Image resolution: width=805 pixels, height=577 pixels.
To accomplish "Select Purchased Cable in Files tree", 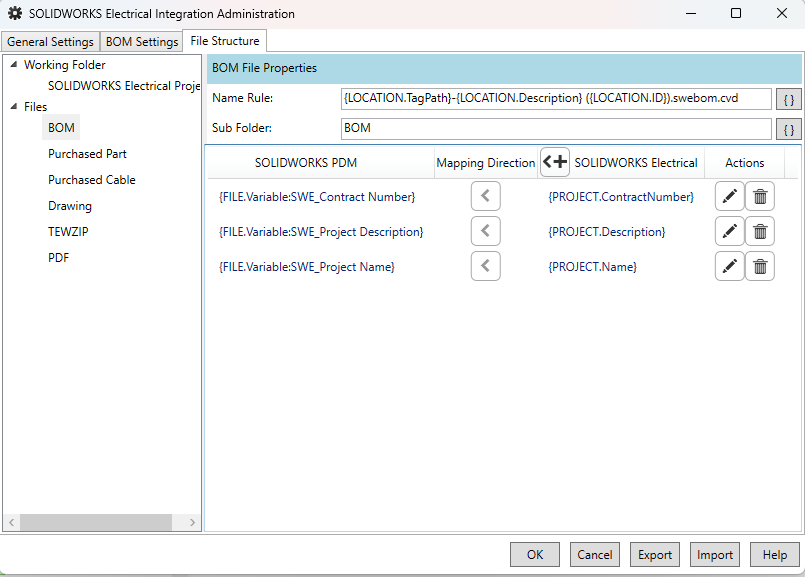I will 92,180.
